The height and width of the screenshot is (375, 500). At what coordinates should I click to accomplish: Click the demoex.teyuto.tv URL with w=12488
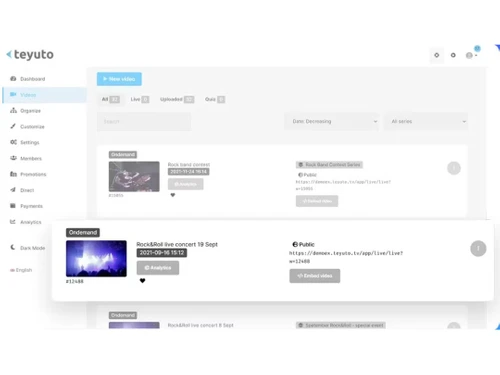point(346,257)
